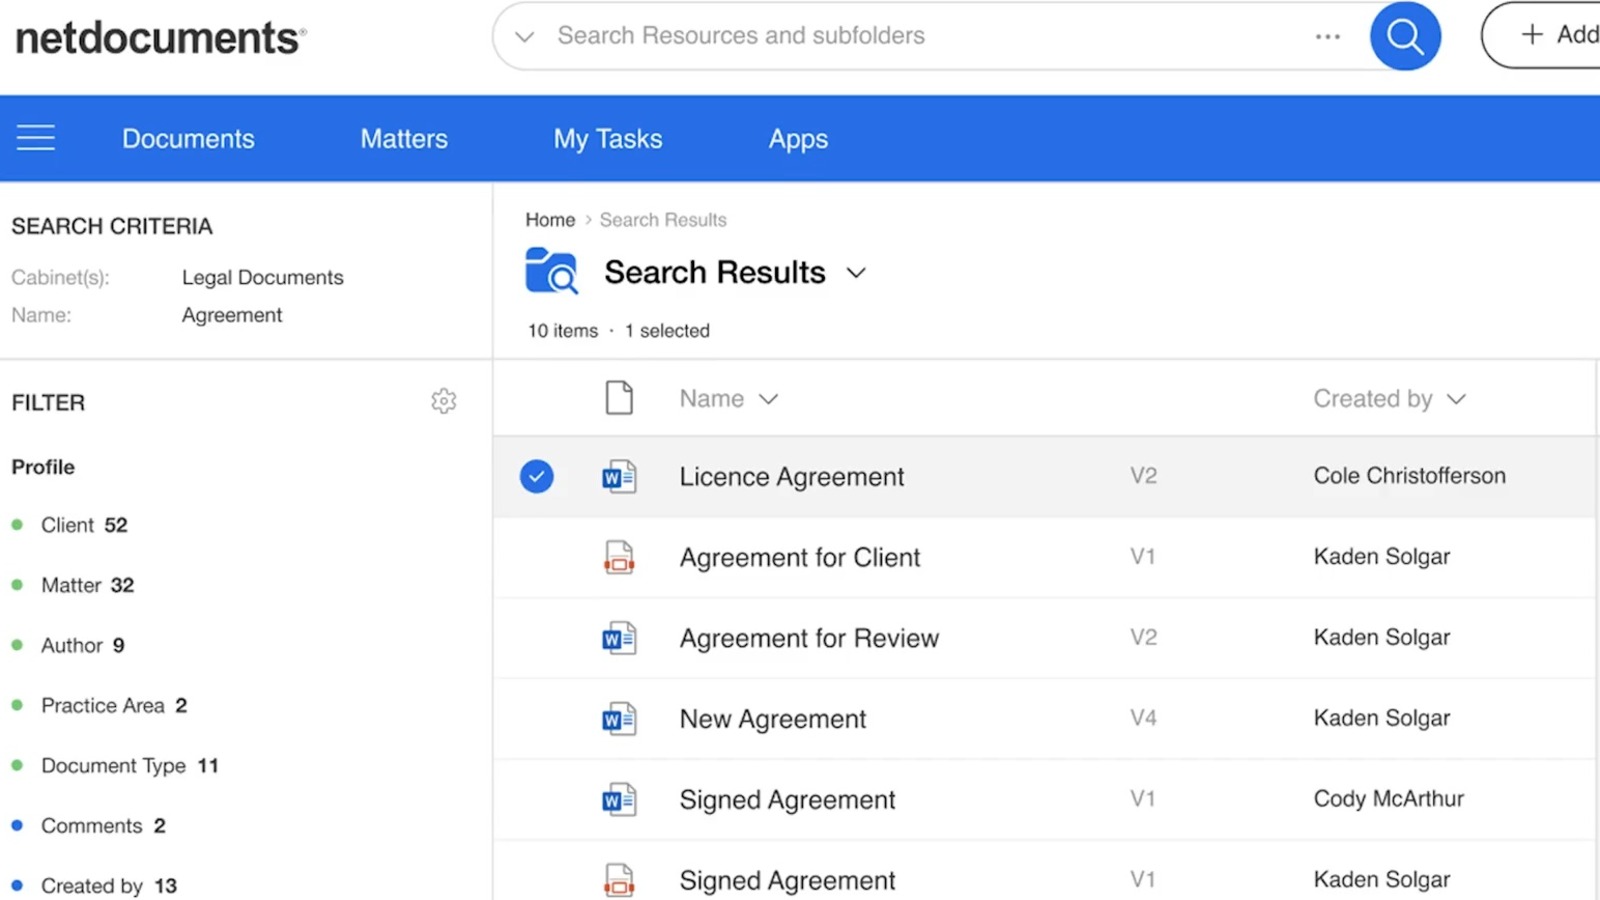Click the magnifying glass search icon
Viewport: 1600px width, 900px height.
[x=1404, y=35]
